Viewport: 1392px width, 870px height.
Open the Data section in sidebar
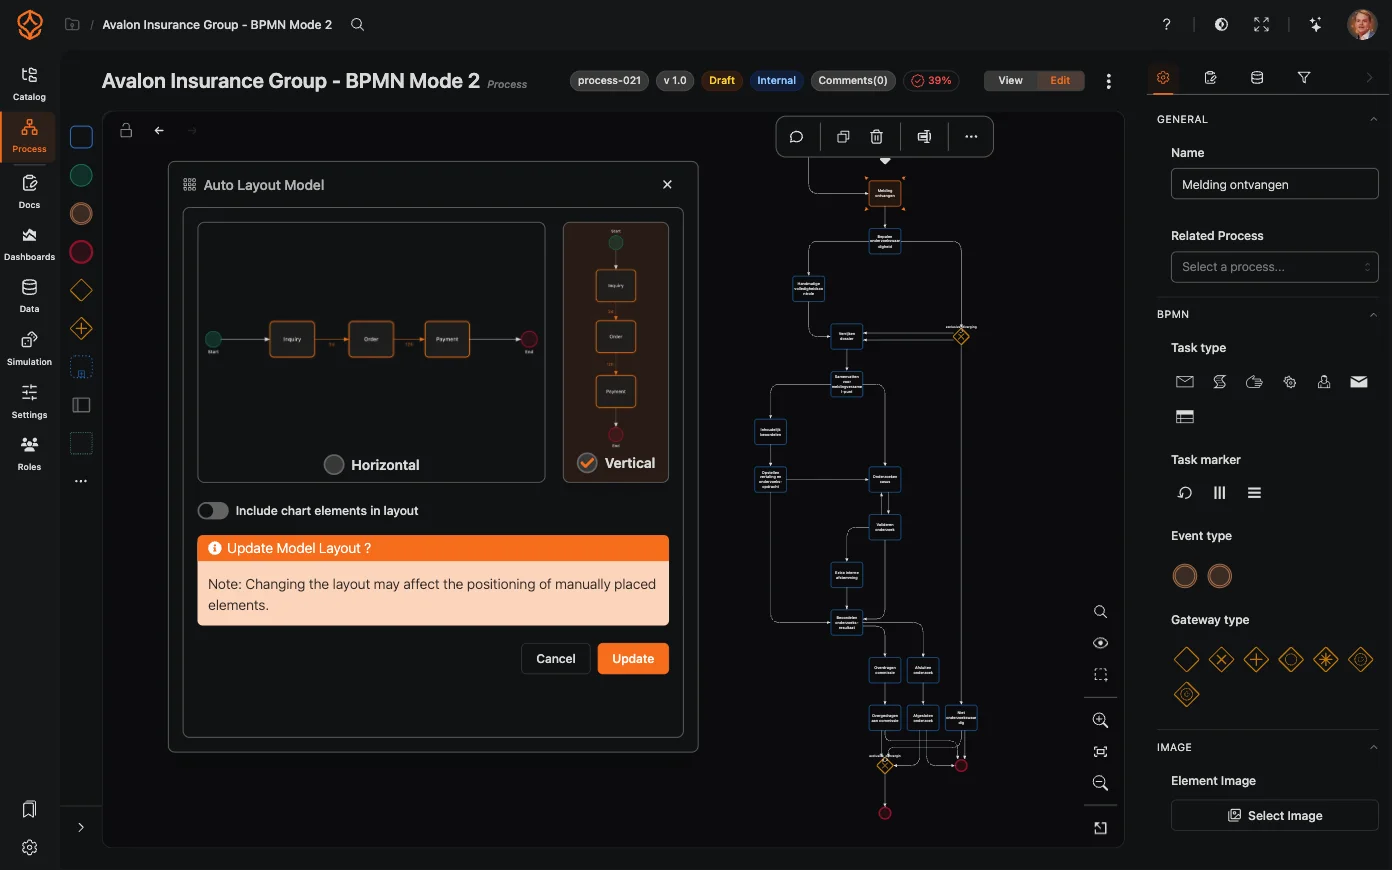(29, 296)
